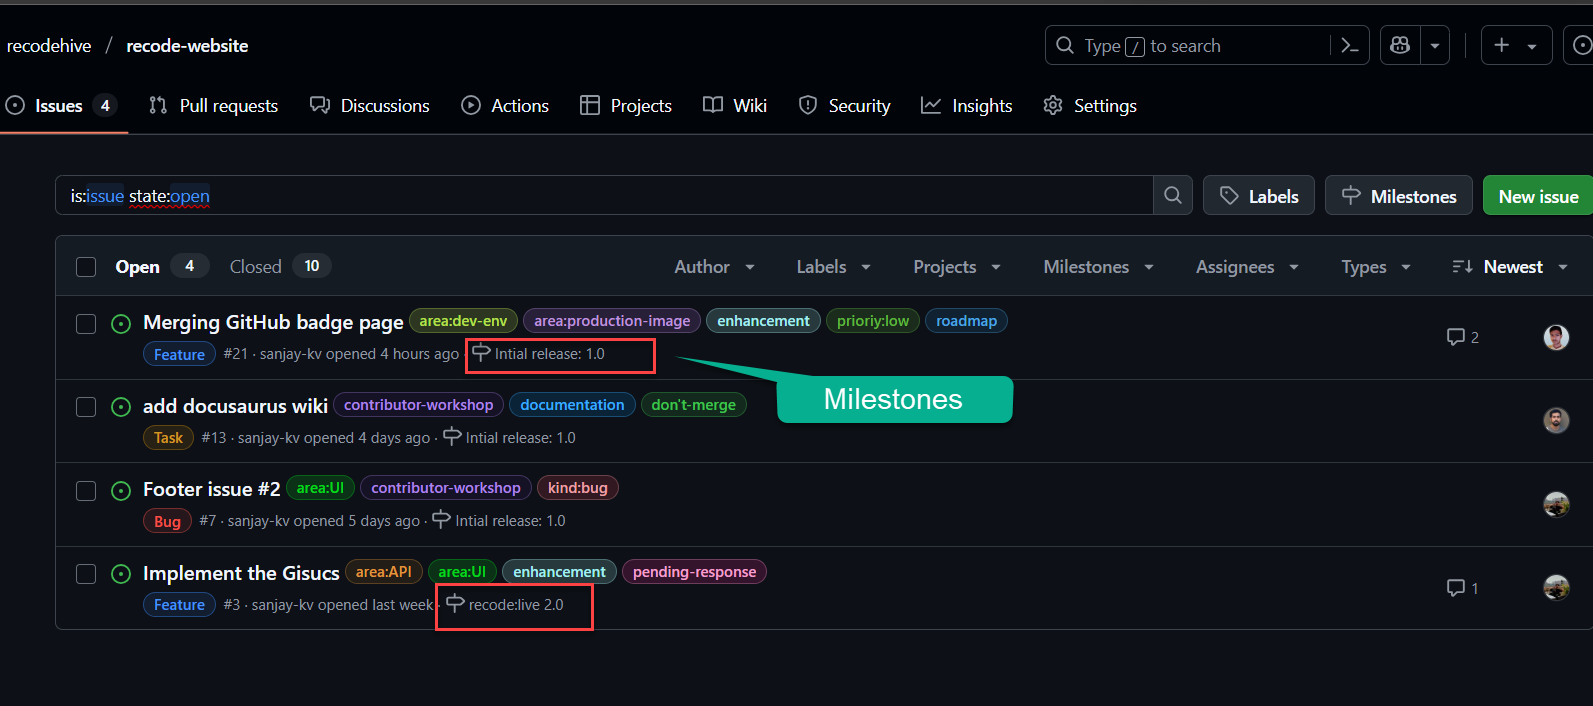The image size is (1593, 706).
Task: Open the recode-website repository link
Action: pyautogui.click(x=187, y=46)
